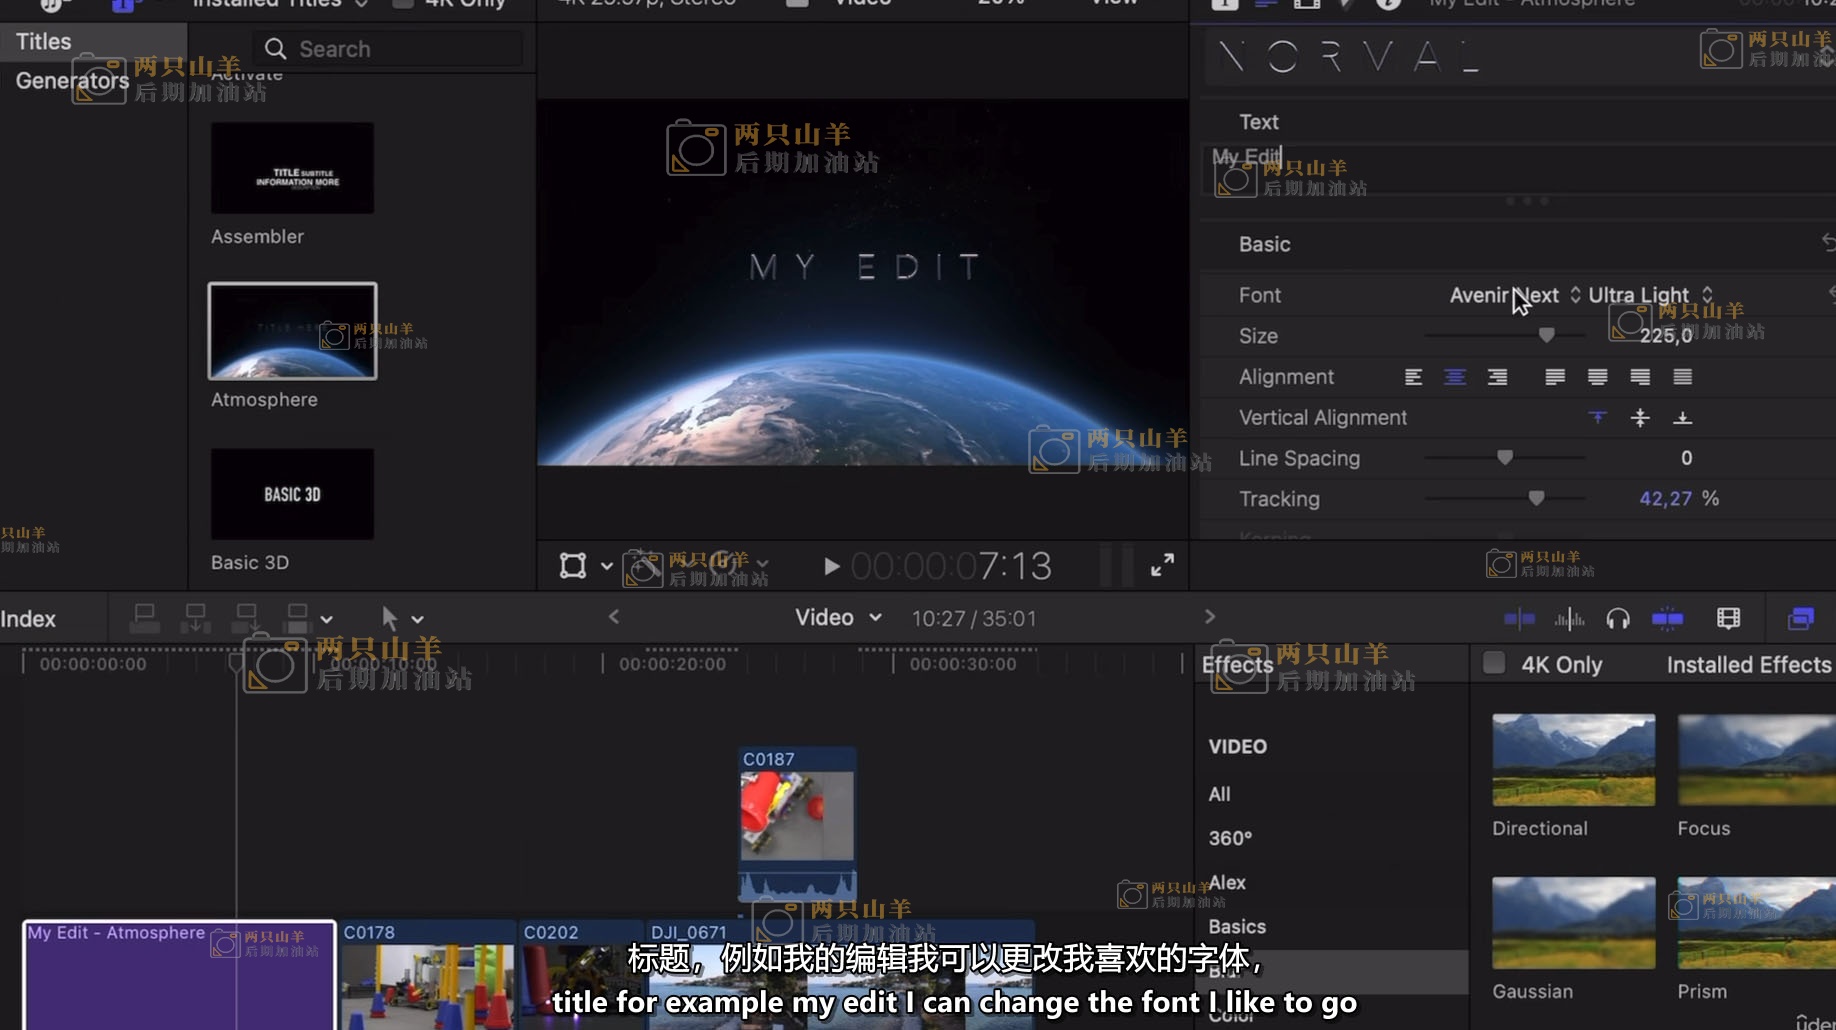Open the transform tool icon in viewer
This screenshot has height=1030, width=1836.
point(573,566)
